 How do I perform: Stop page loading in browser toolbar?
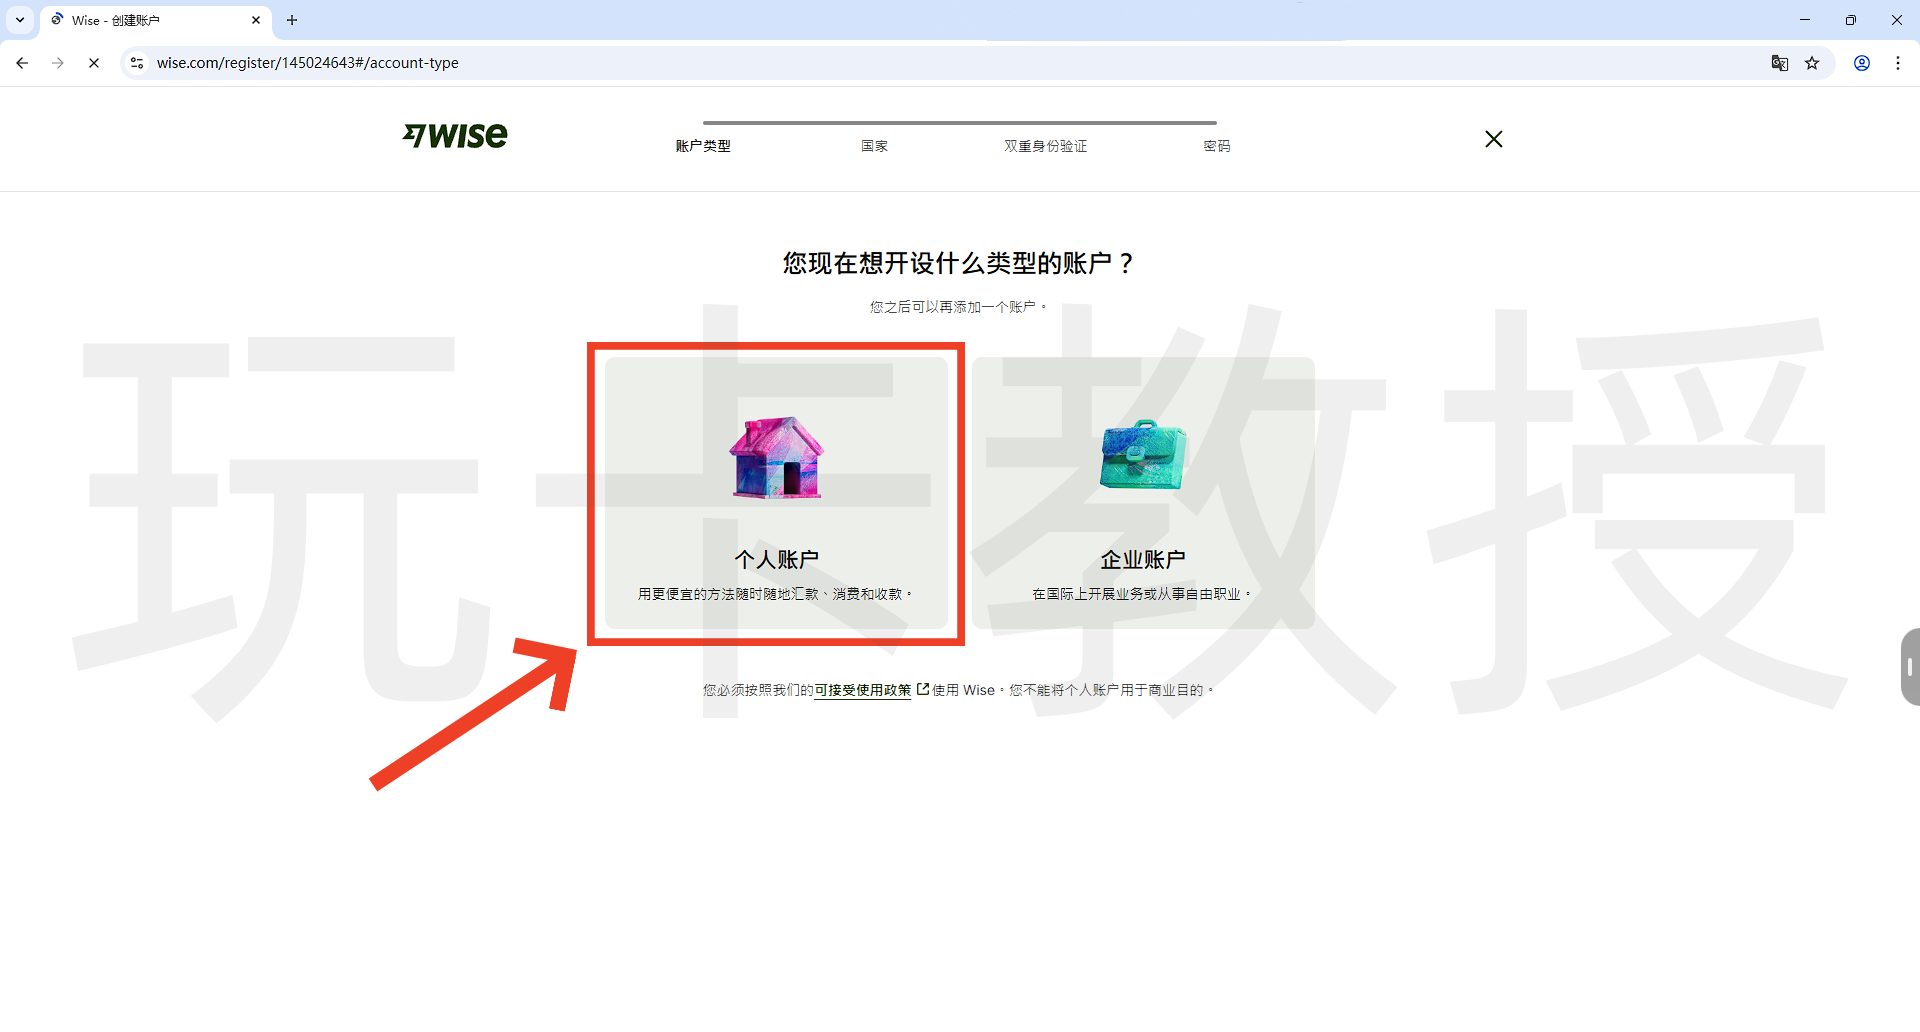coord(94,63)
